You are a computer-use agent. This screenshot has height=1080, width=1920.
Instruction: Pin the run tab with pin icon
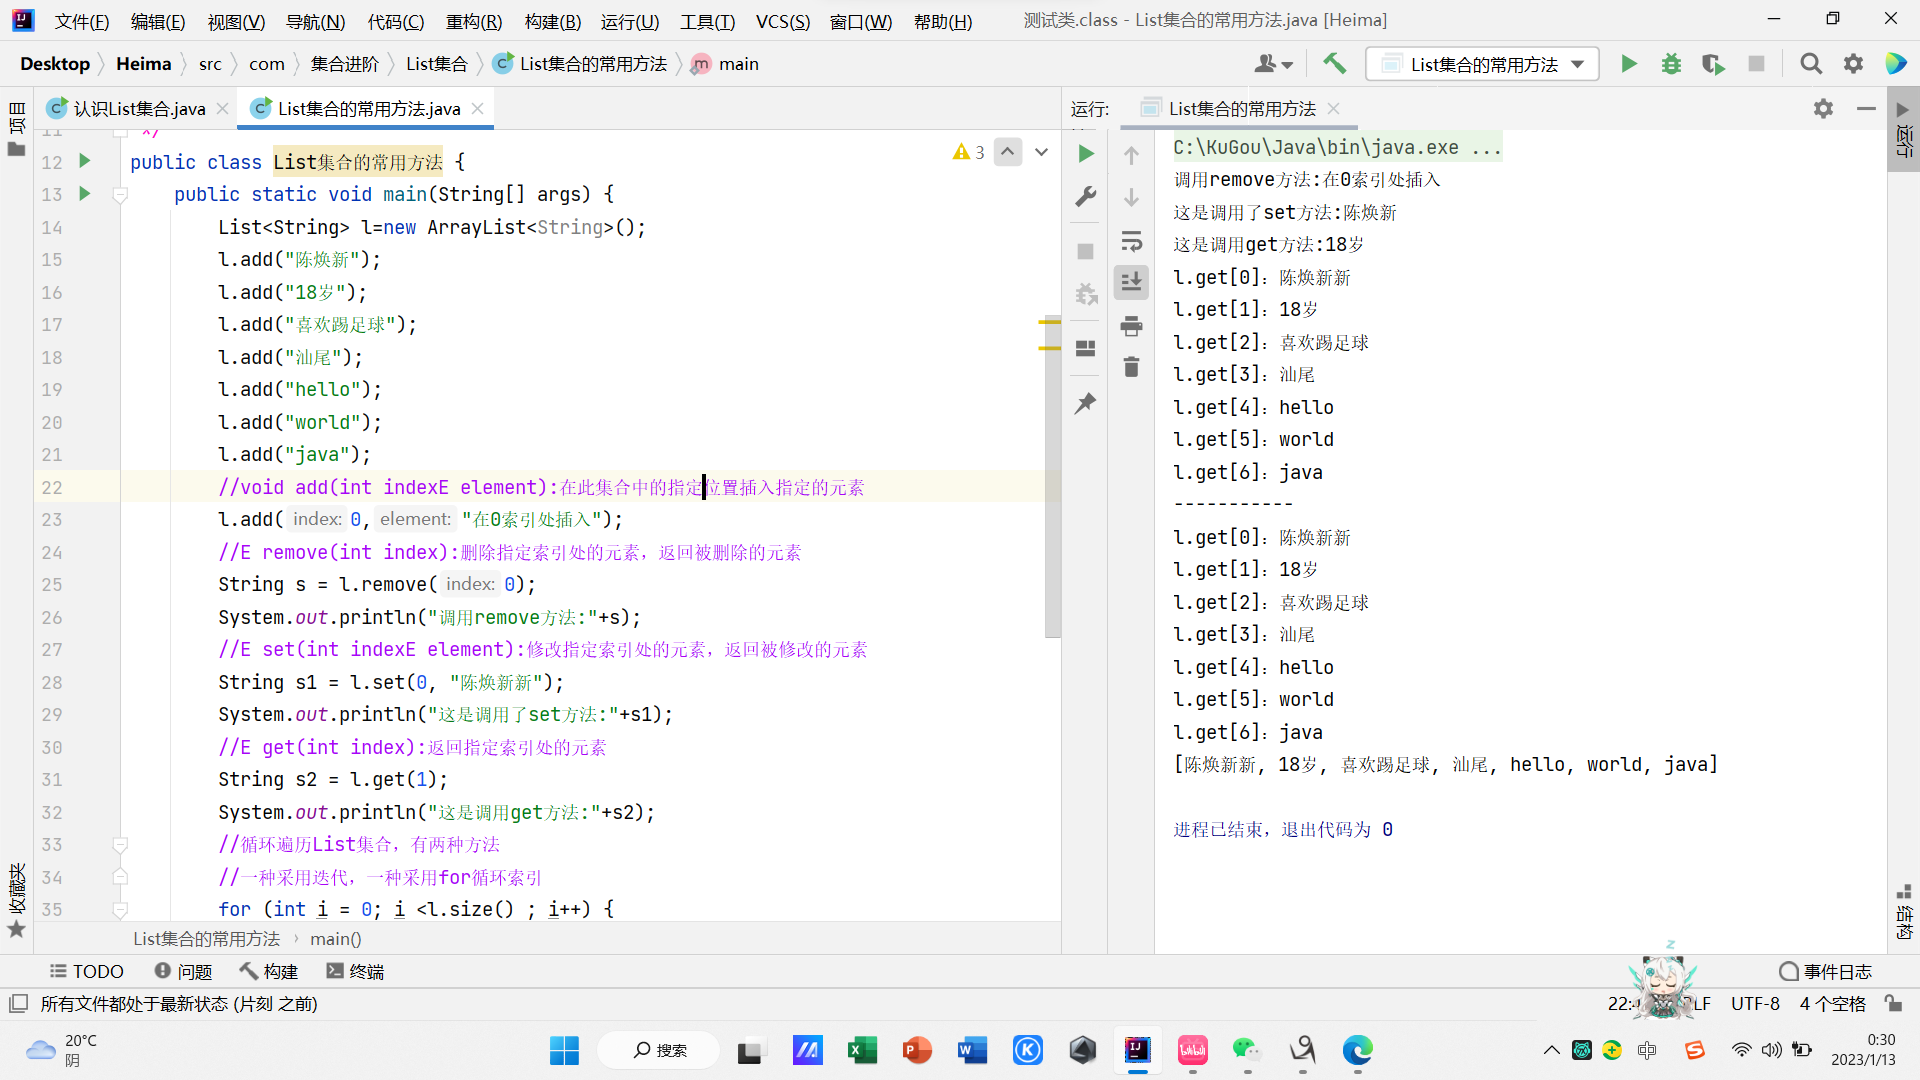1085,403
